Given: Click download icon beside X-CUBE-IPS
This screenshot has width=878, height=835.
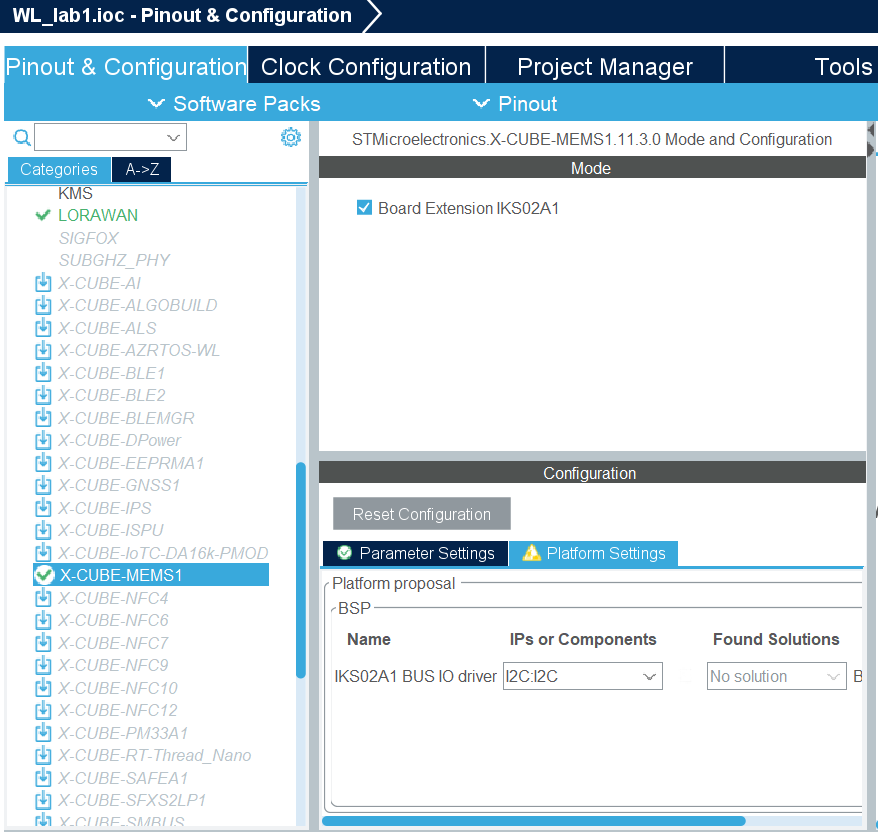Looking at the screenshot, I should click(43, 508).
